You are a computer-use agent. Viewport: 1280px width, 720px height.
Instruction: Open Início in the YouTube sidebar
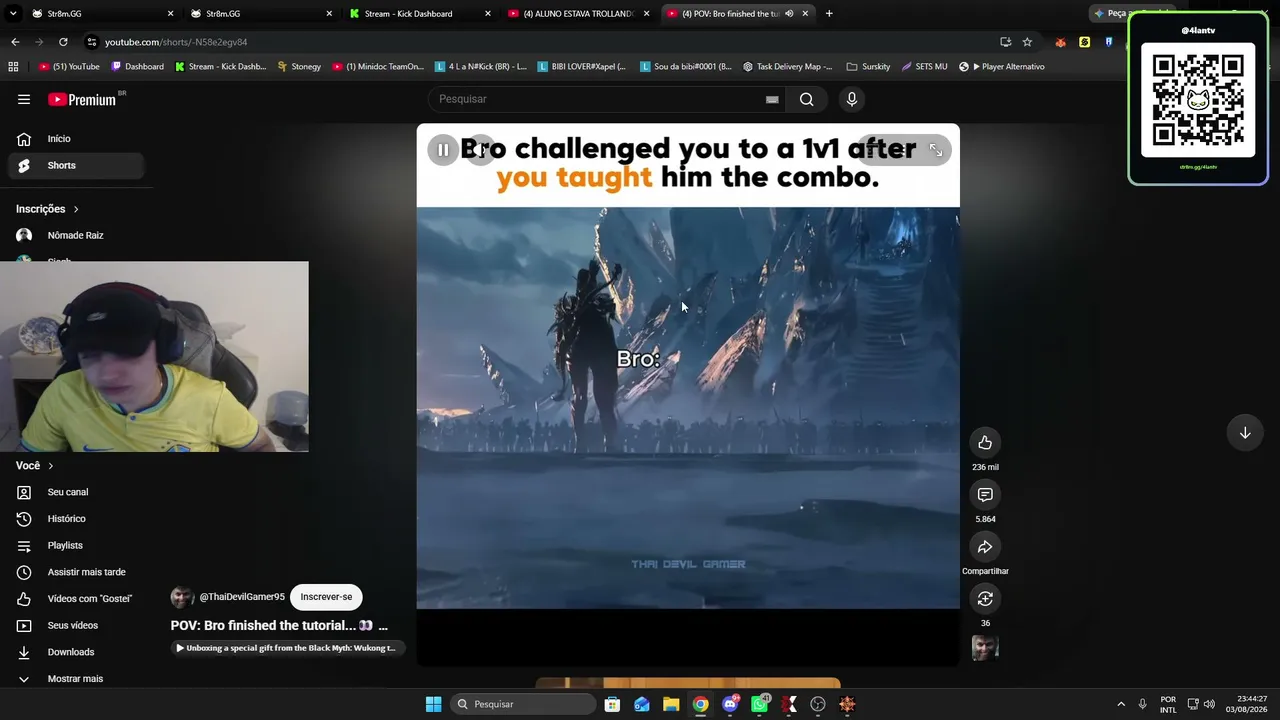point(76,139)
